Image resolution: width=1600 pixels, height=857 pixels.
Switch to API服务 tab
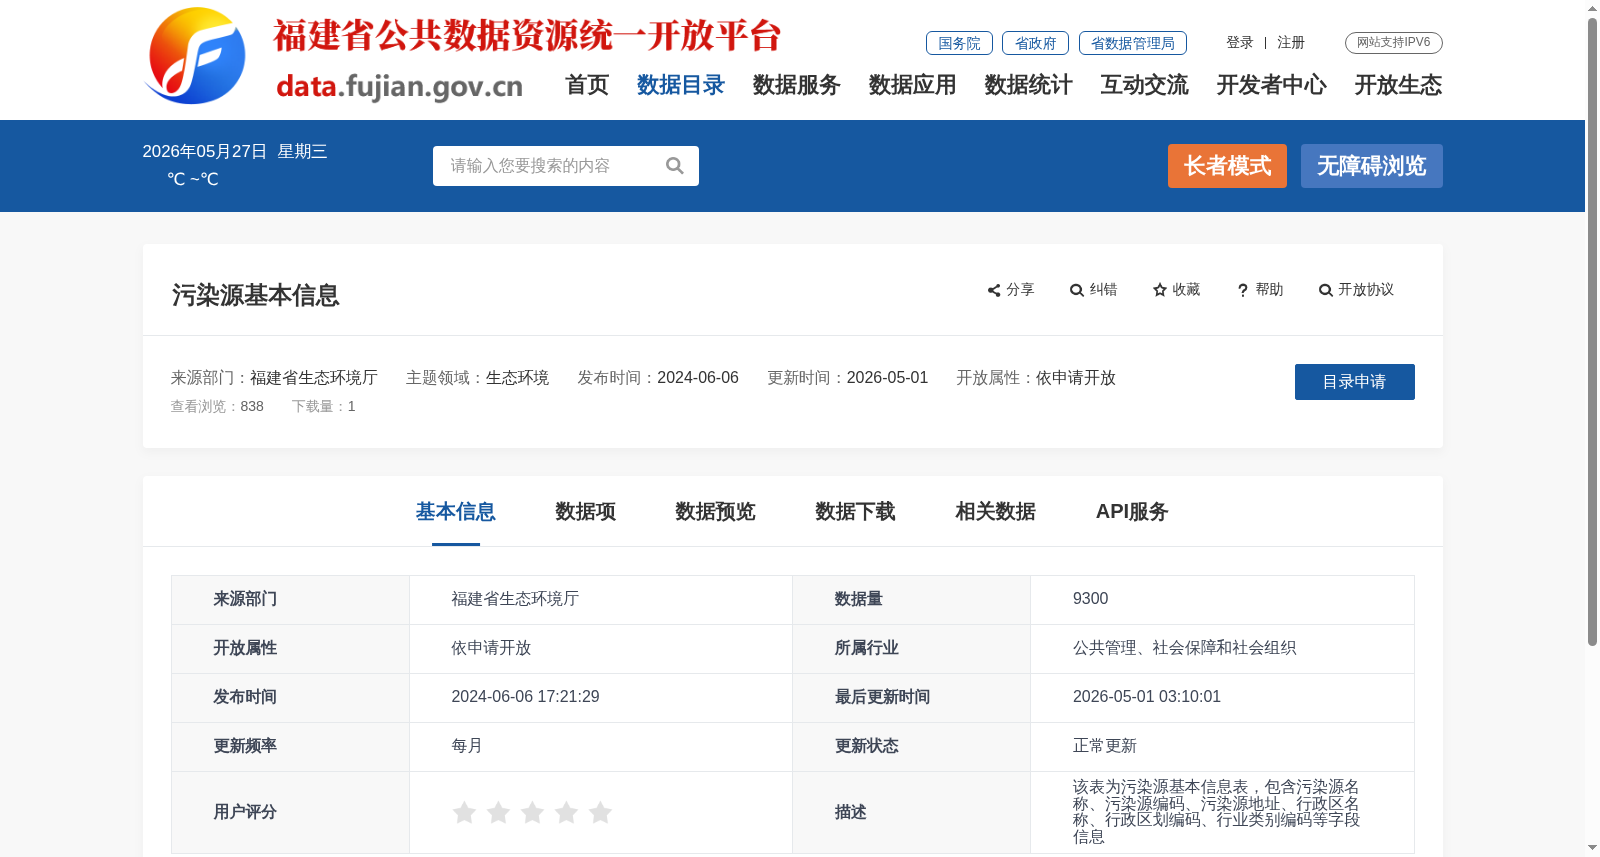click(x=1132, y=512)
